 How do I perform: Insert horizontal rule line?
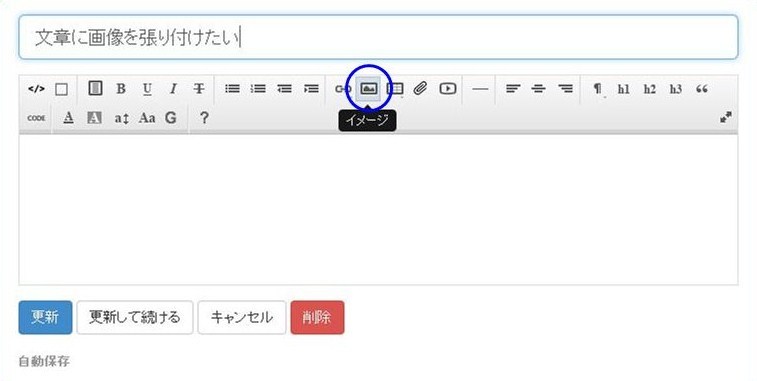click(x=480, y=89)
